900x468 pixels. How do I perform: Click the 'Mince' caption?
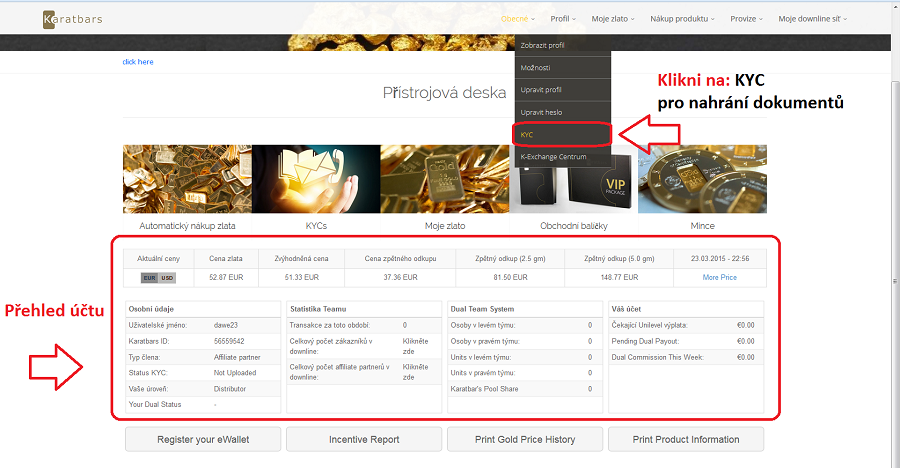pyautogui.click(x=703, y=226)
